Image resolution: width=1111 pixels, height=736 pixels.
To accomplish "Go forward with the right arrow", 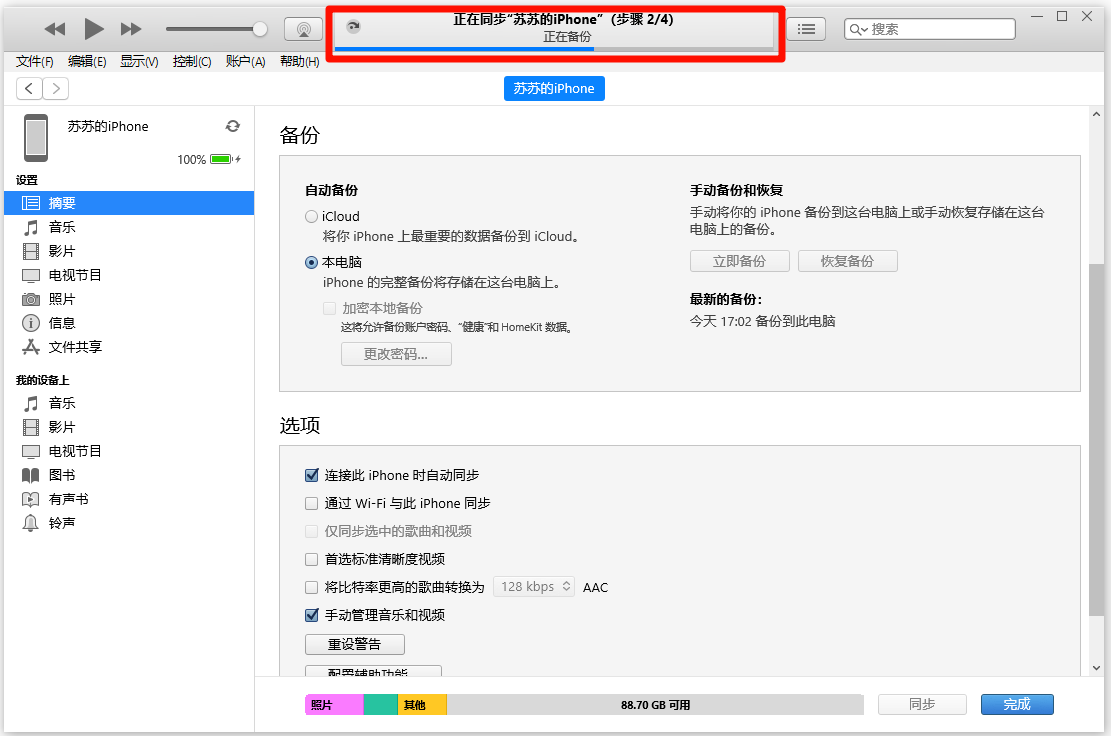I will click(x=56, y=89).
